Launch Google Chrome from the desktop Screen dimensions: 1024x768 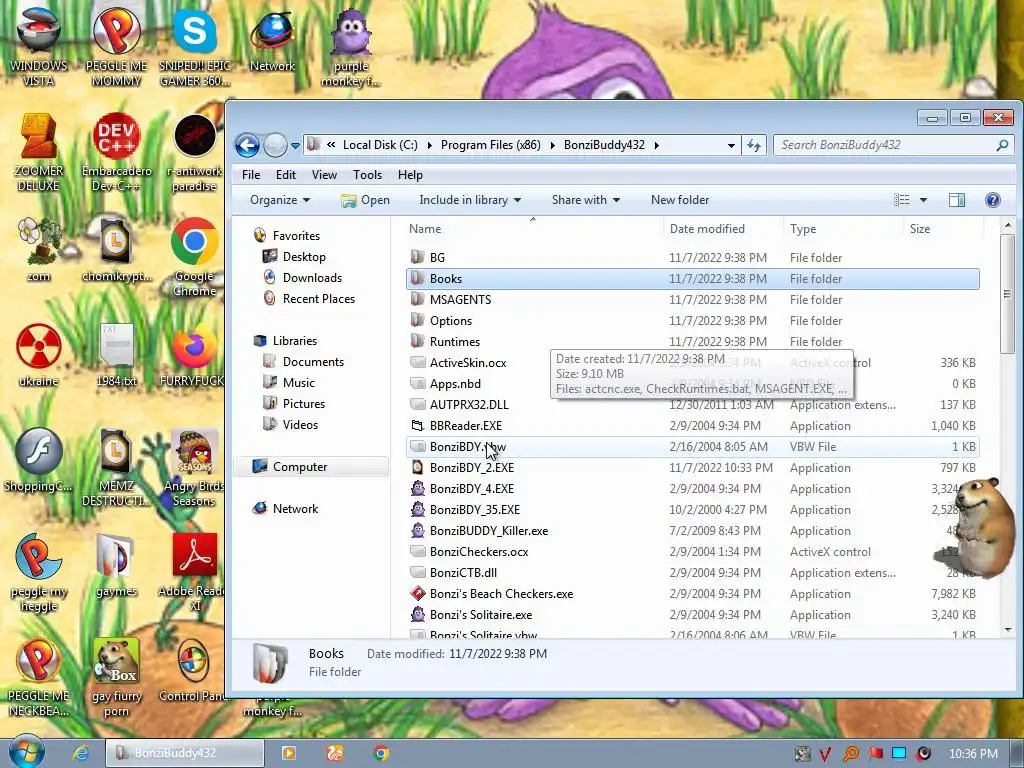pos(195,256)
